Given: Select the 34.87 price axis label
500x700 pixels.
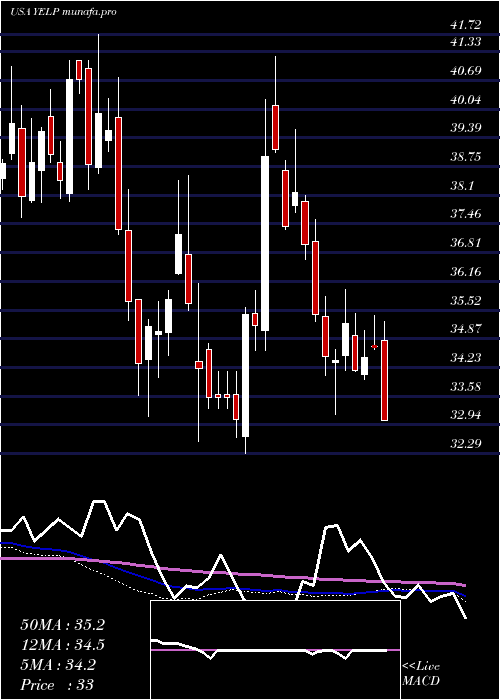Looking at the screenshot, I should click(466, 329).
